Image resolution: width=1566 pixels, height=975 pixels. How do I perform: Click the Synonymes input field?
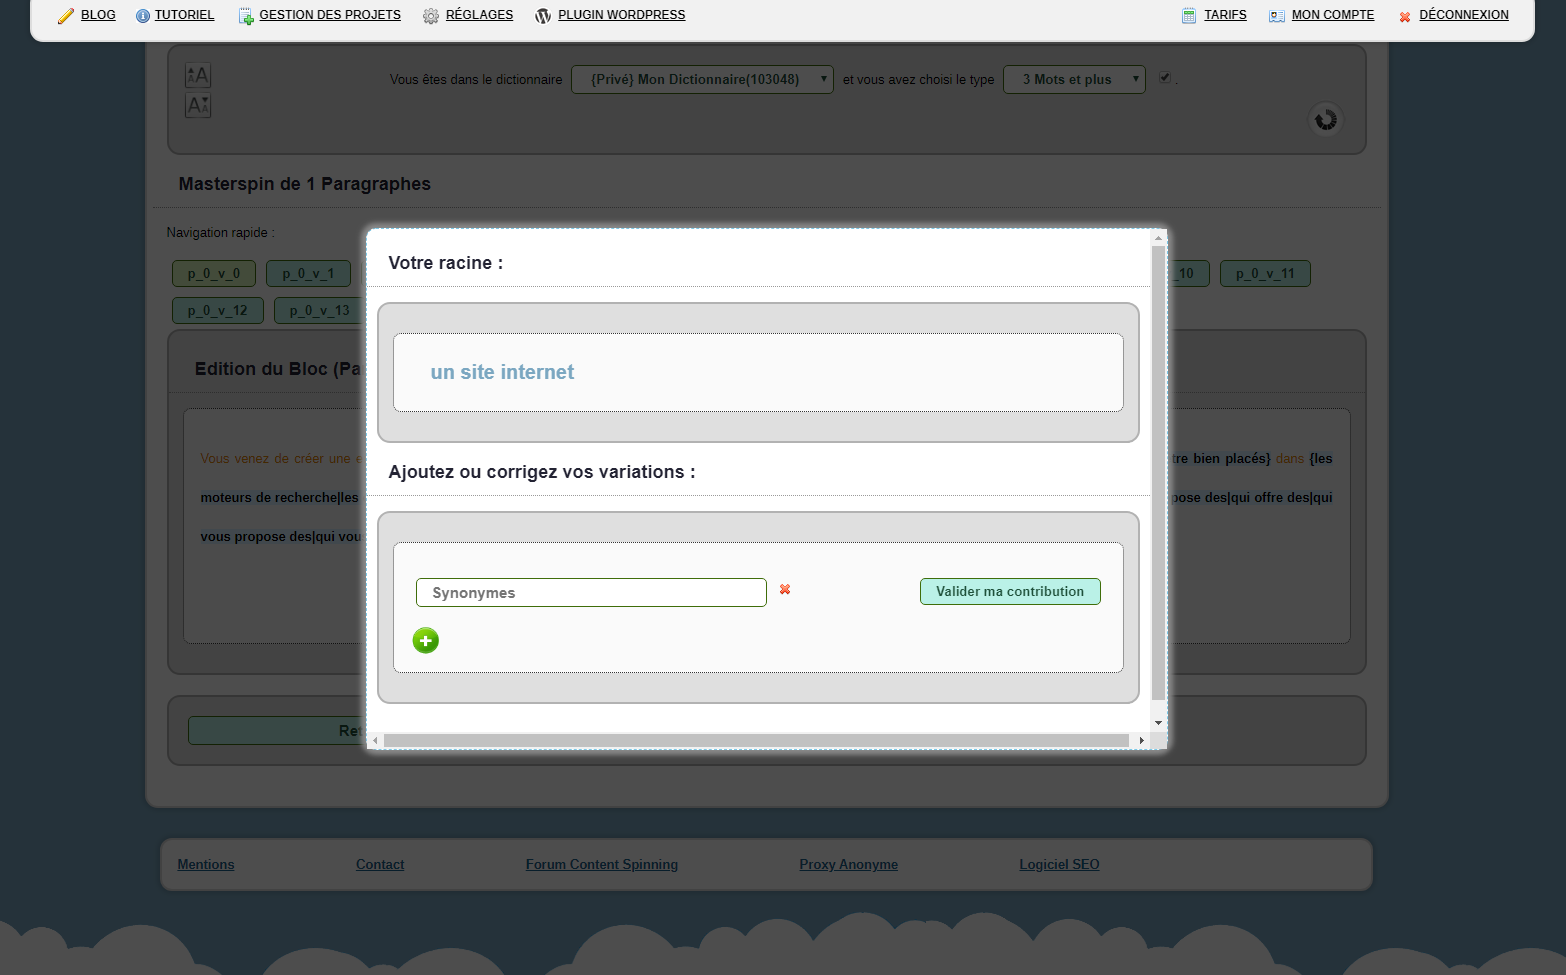591,592
